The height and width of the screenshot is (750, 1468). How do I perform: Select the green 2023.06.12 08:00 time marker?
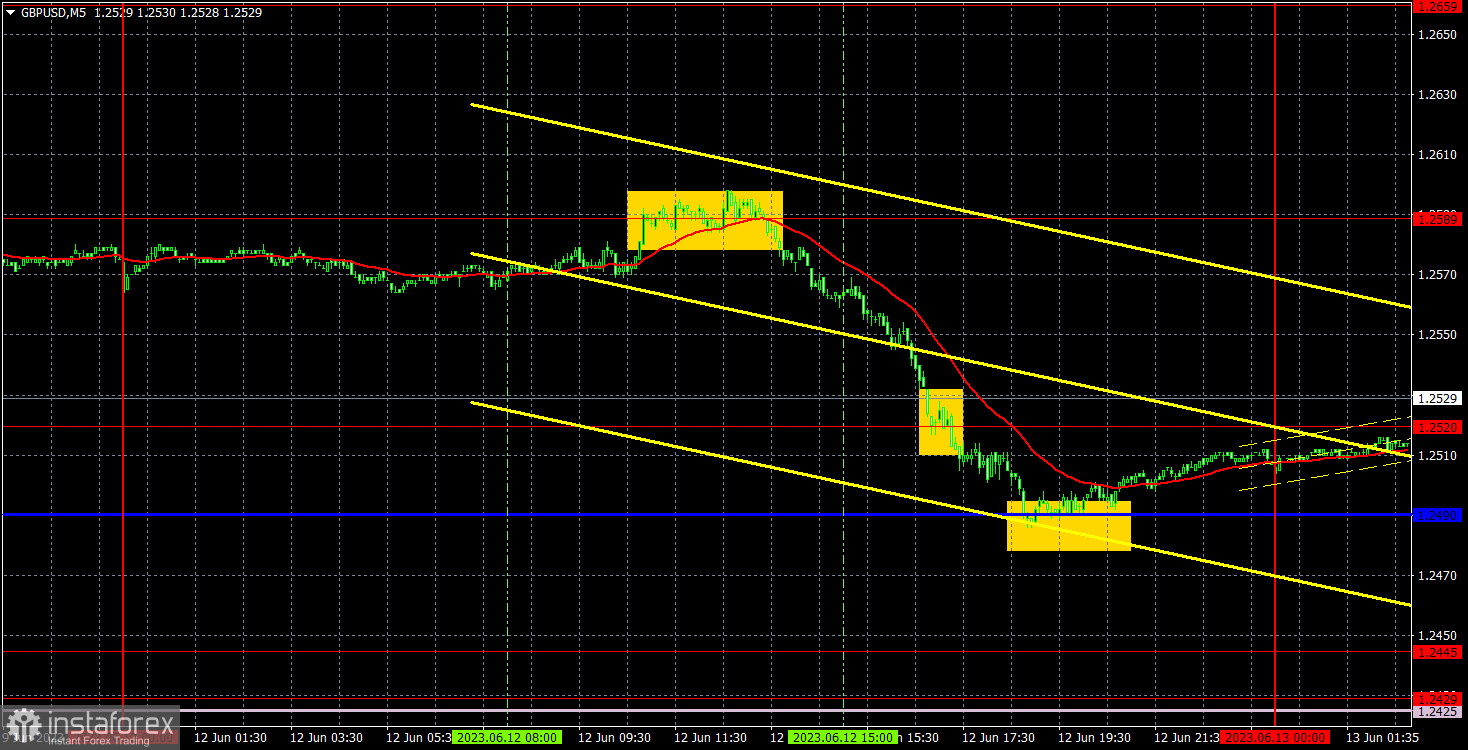(x=507, y=737)
